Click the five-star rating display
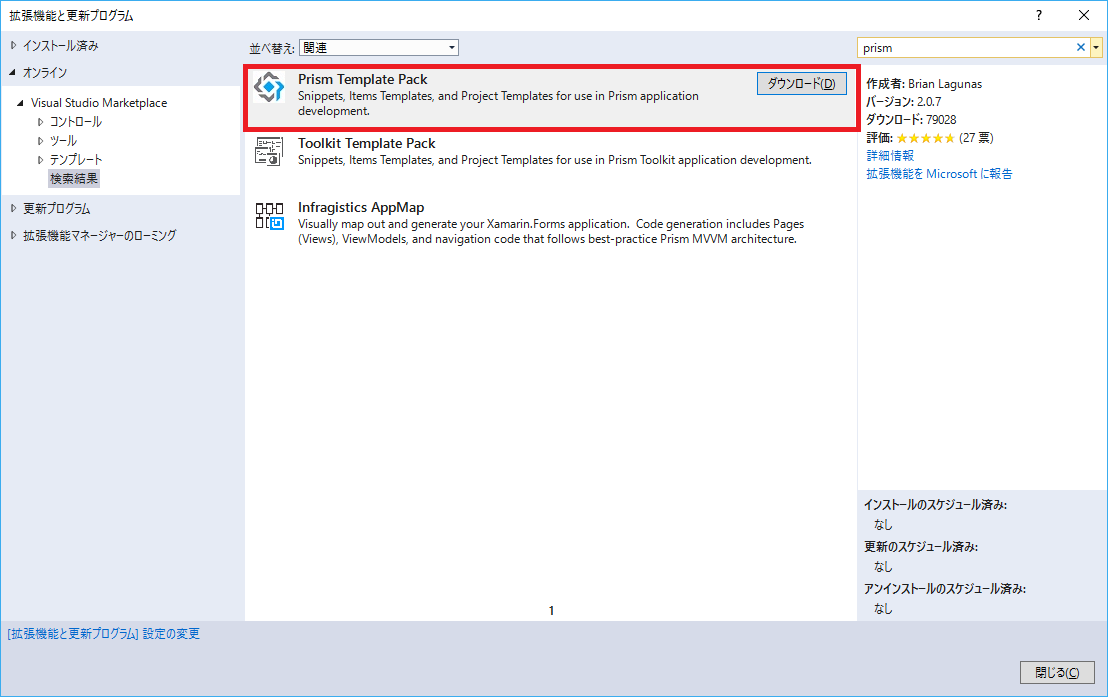1108x697 pixels. click(926, 138)
